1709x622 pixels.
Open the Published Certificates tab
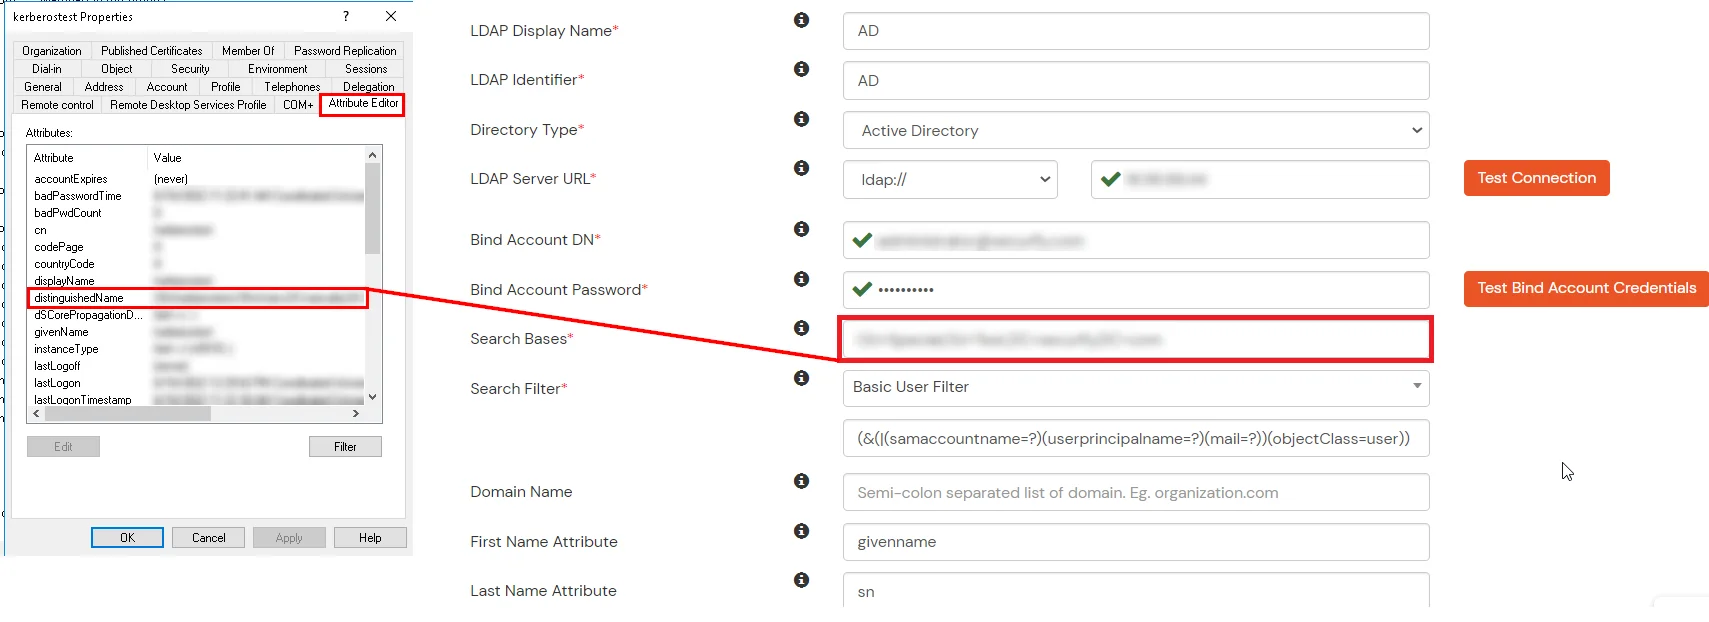pos(152,51)
